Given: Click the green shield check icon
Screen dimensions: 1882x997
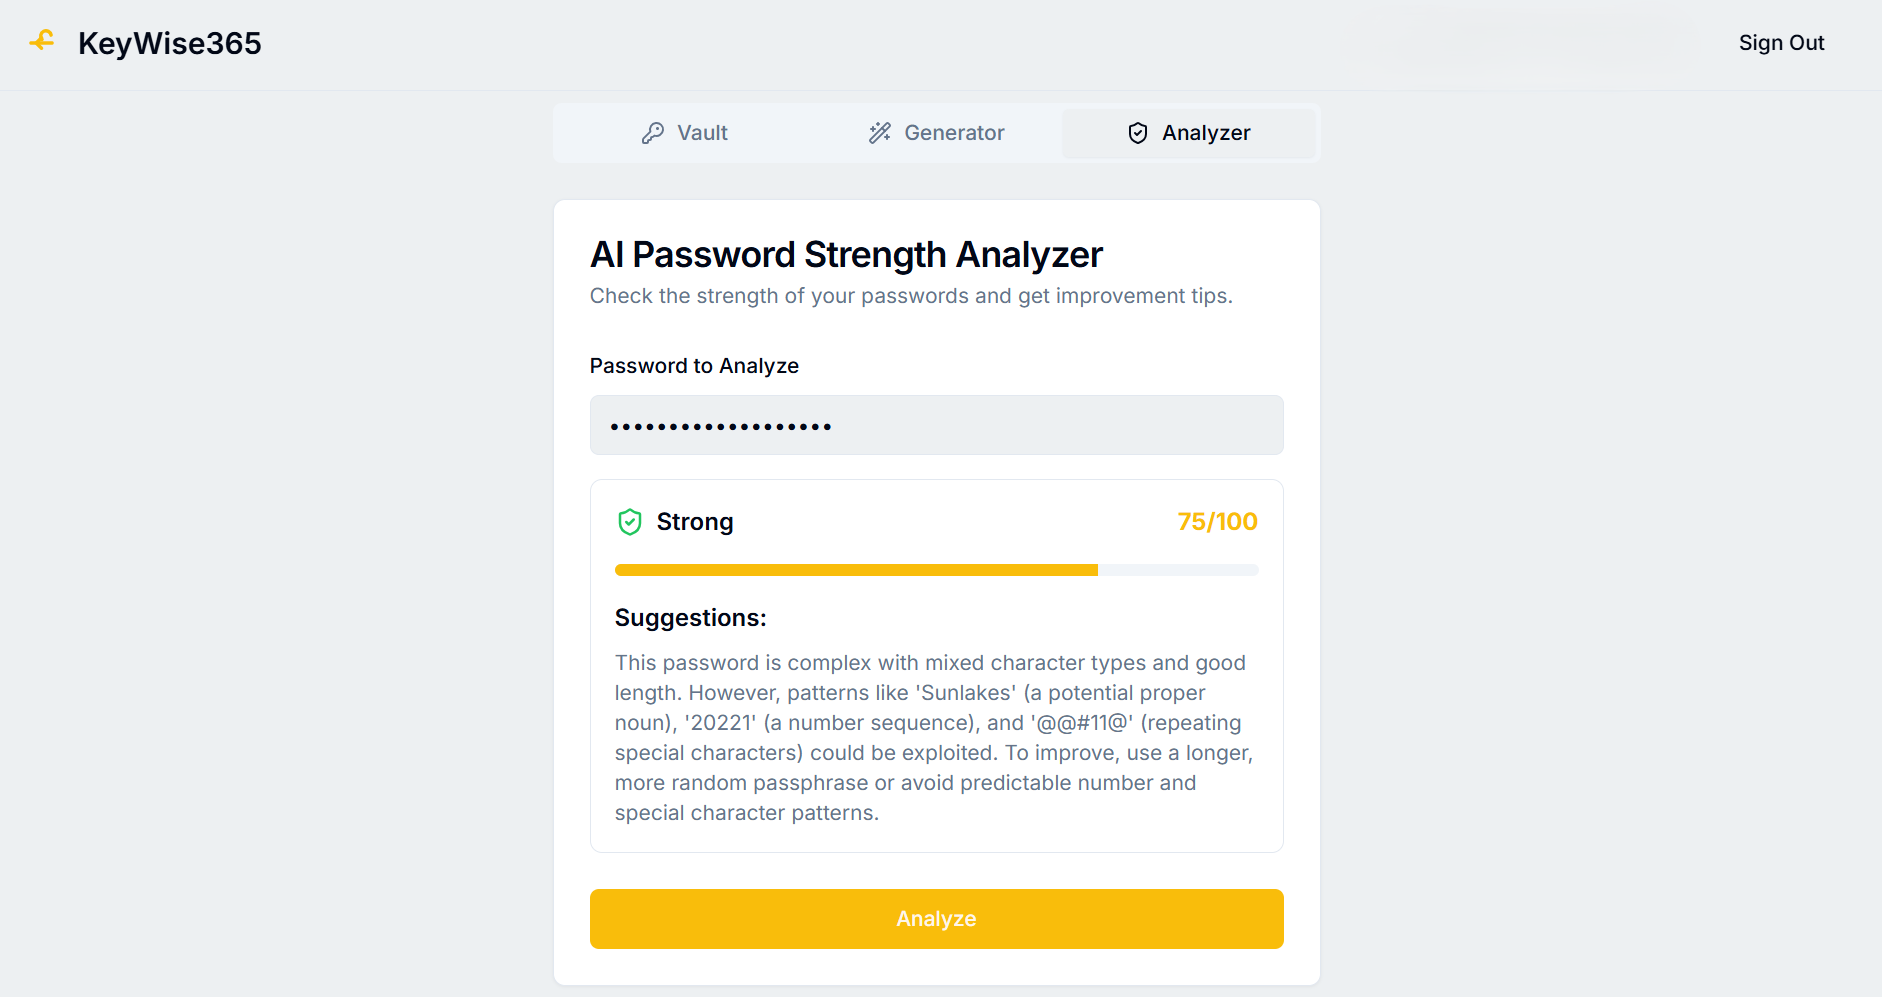Looking at the screenshot, I should (630, 522).
